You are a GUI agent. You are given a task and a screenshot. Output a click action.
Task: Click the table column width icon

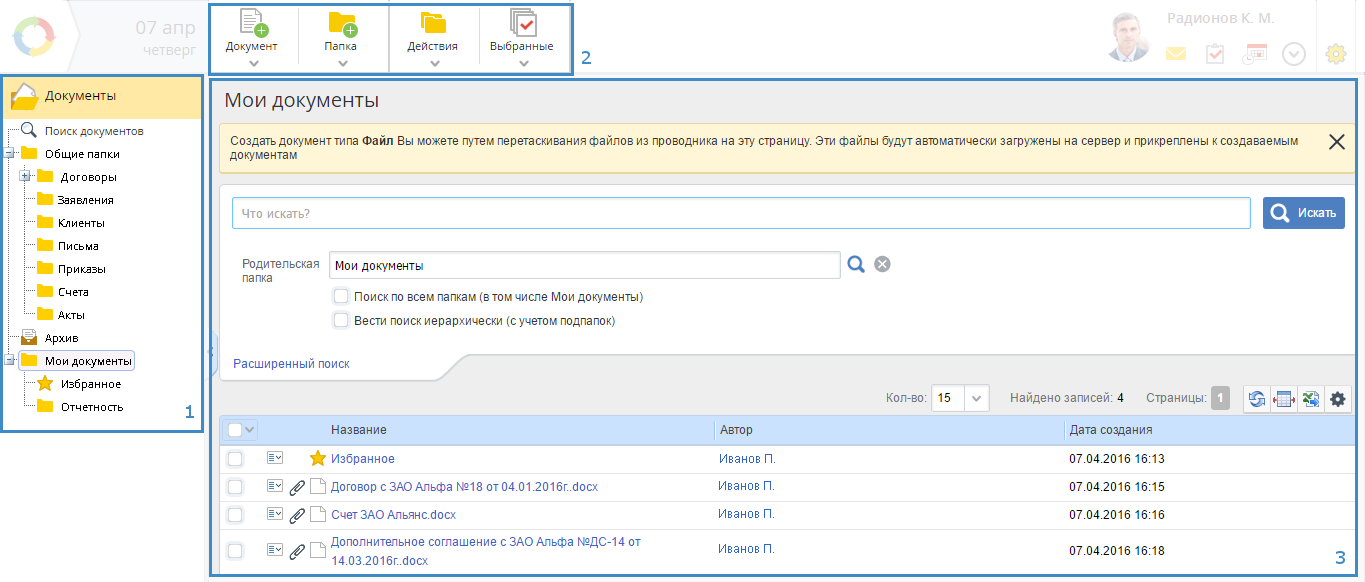(1283, 399)
